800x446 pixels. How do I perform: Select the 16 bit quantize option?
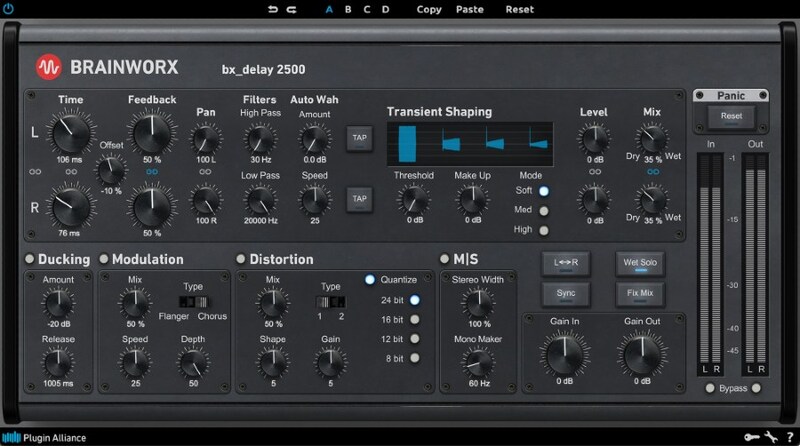414,319
